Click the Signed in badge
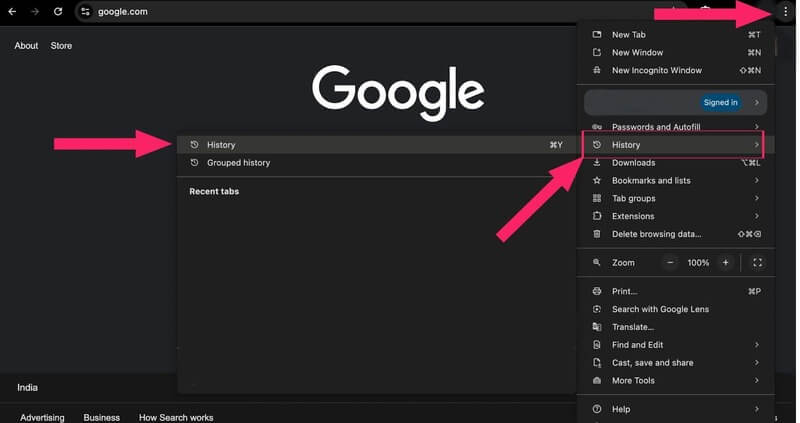 pyautogui.click(x=720, y=103)
